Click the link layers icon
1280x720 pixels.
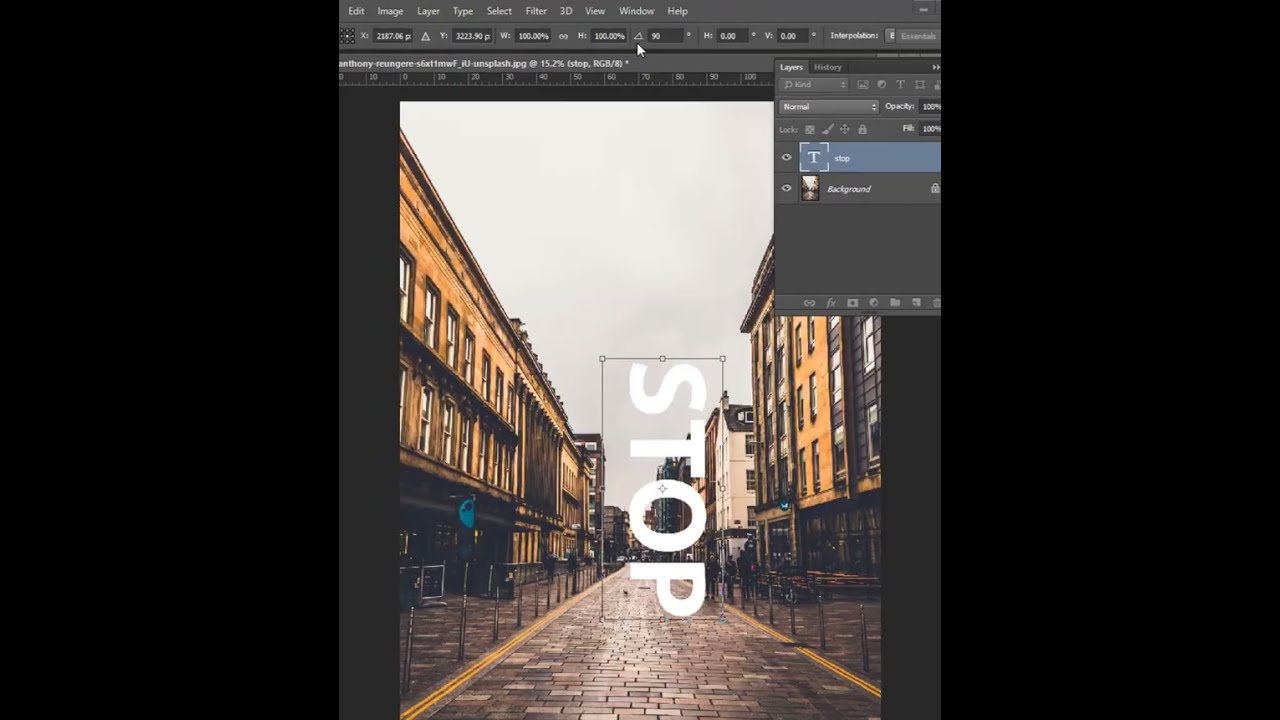[x=809, y=302]
